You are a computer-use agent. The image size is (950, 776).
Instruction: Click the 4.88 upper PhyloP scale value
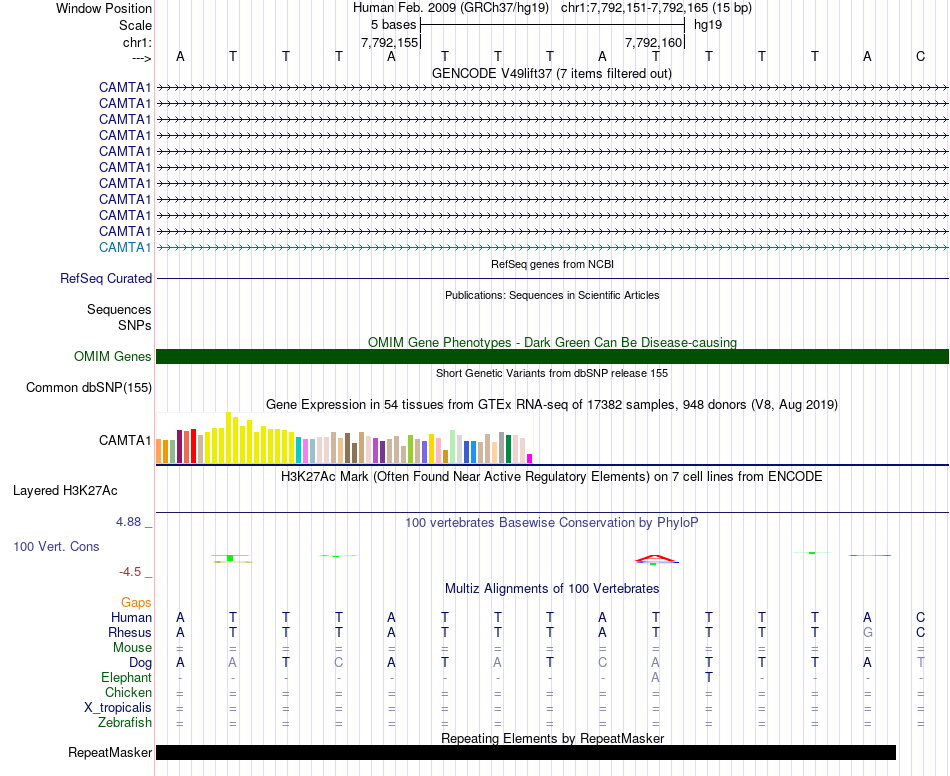tap(128, 522)
